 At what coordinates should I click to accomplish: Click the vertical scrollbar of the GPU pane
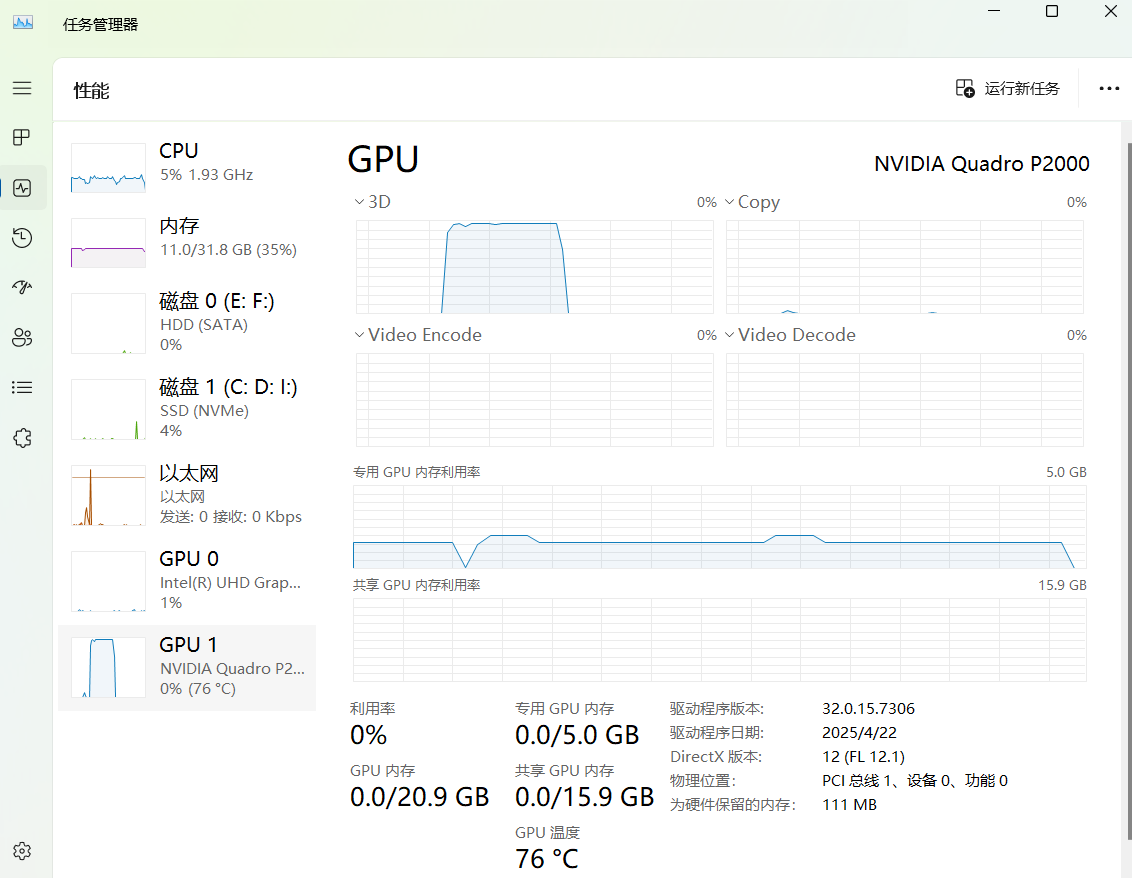click(x=1128, y=491)
